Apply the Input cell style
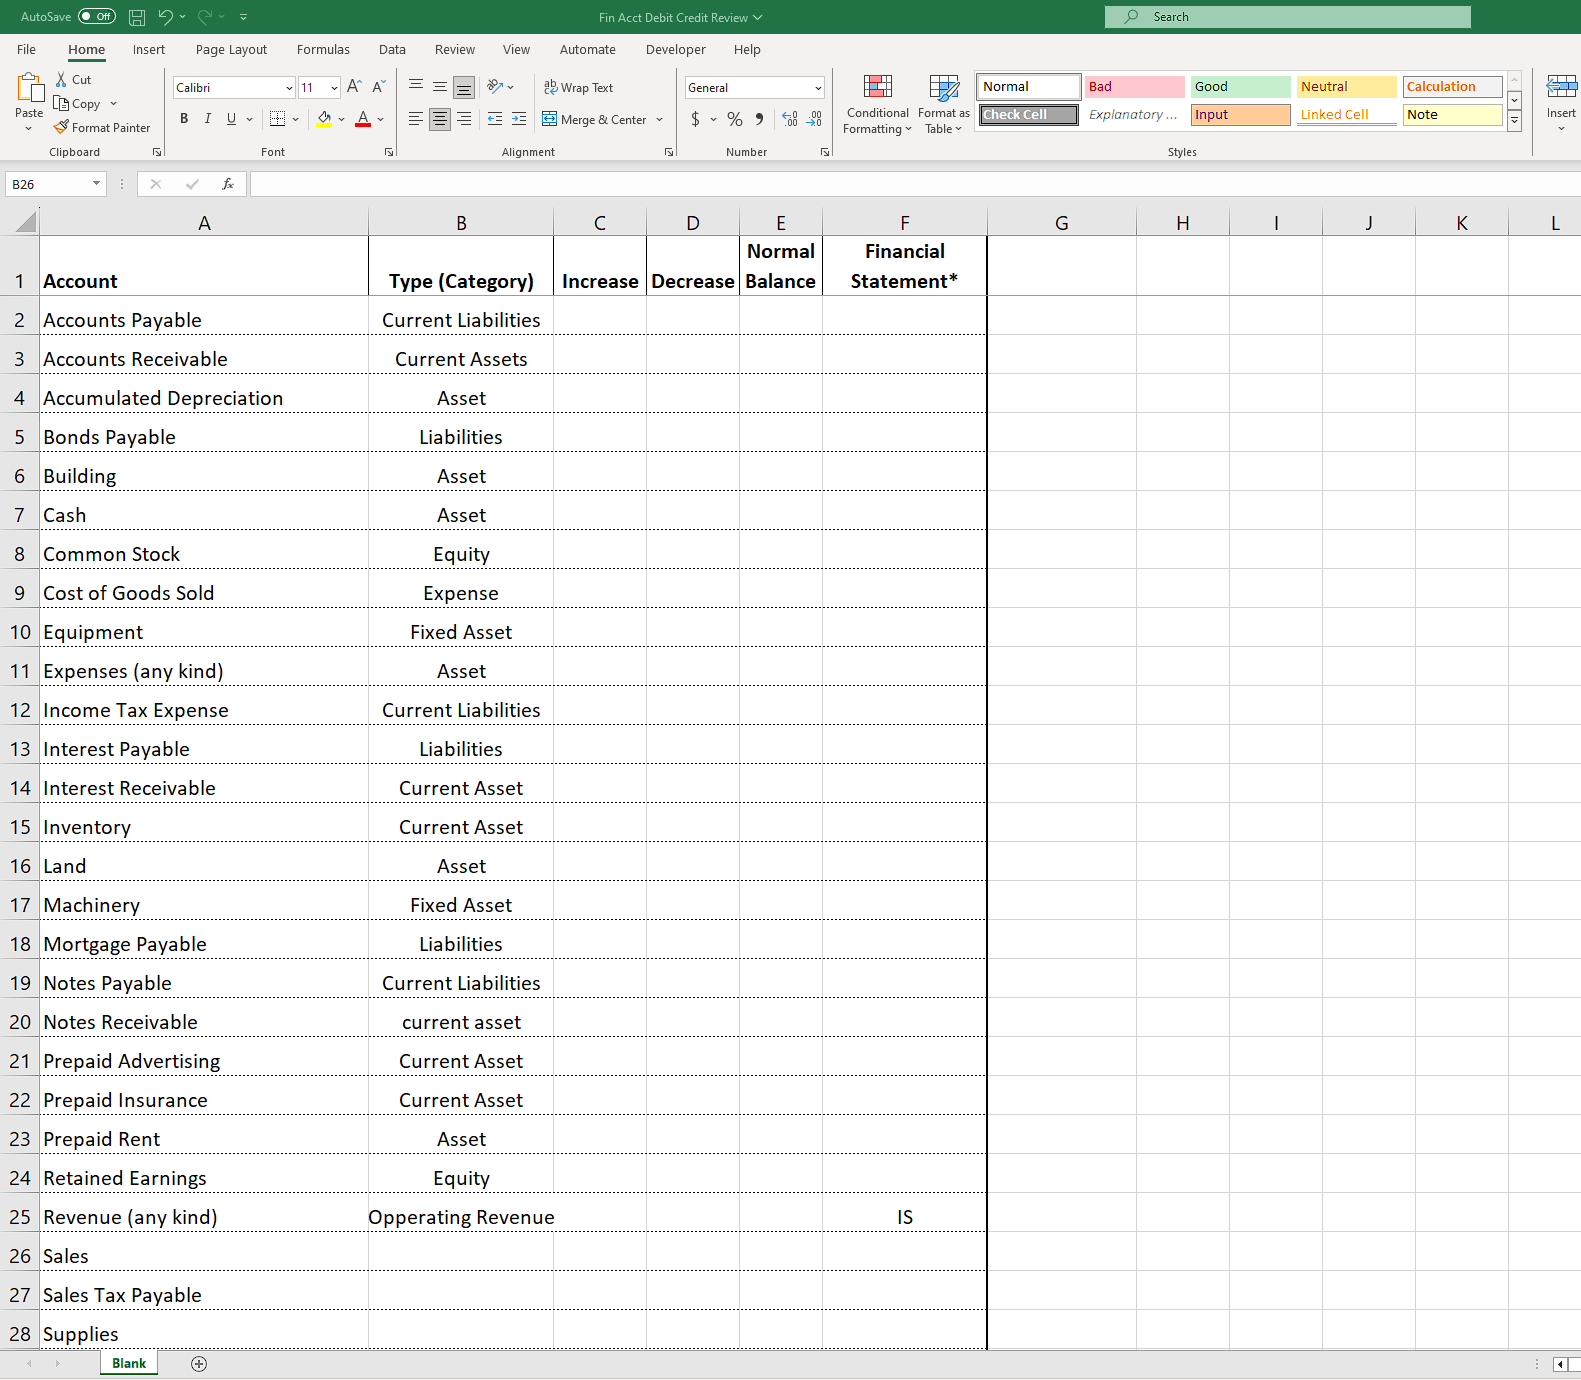Viewport: 1581px width, 1380px height. coord(1241,115)
